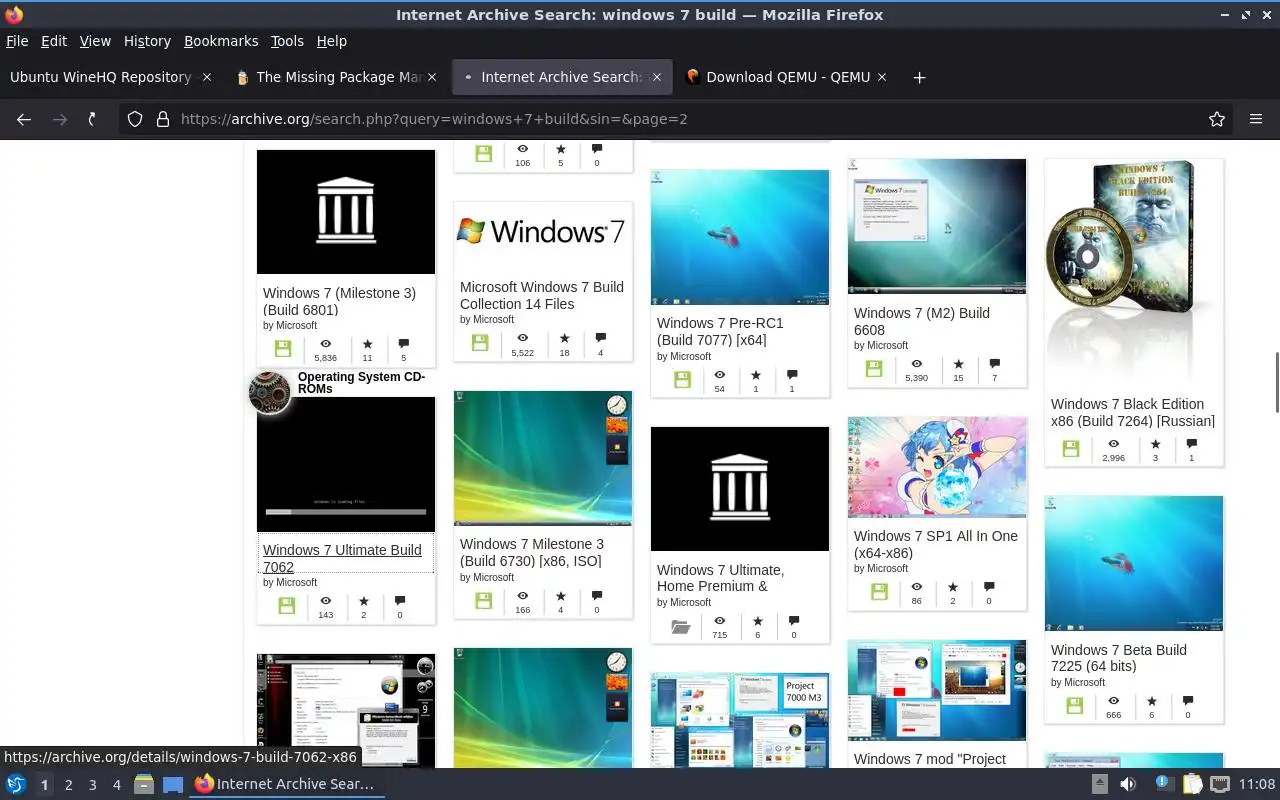Open Windows 7 Milestone 3 (Build 6730) link
This screenshot has width=1280, height=800.
pos(532,552)
